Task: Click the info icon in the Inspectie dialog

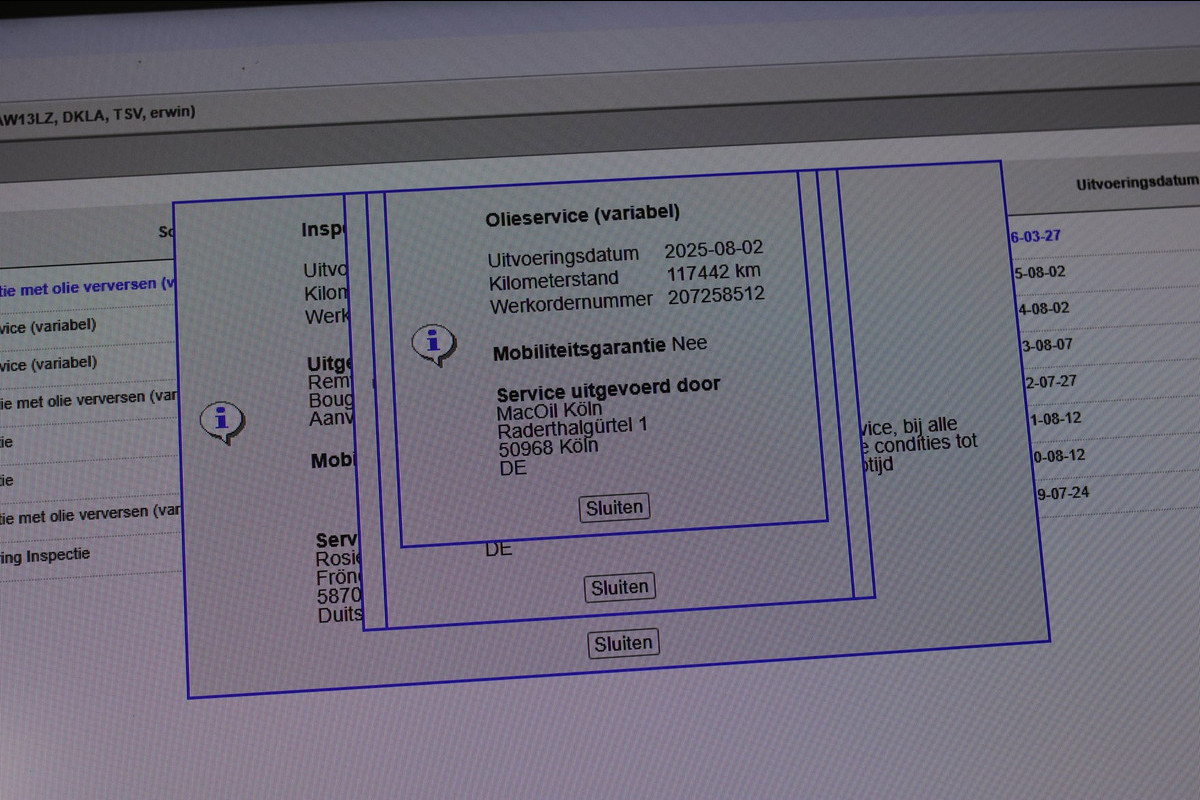Action: [221, 421]
